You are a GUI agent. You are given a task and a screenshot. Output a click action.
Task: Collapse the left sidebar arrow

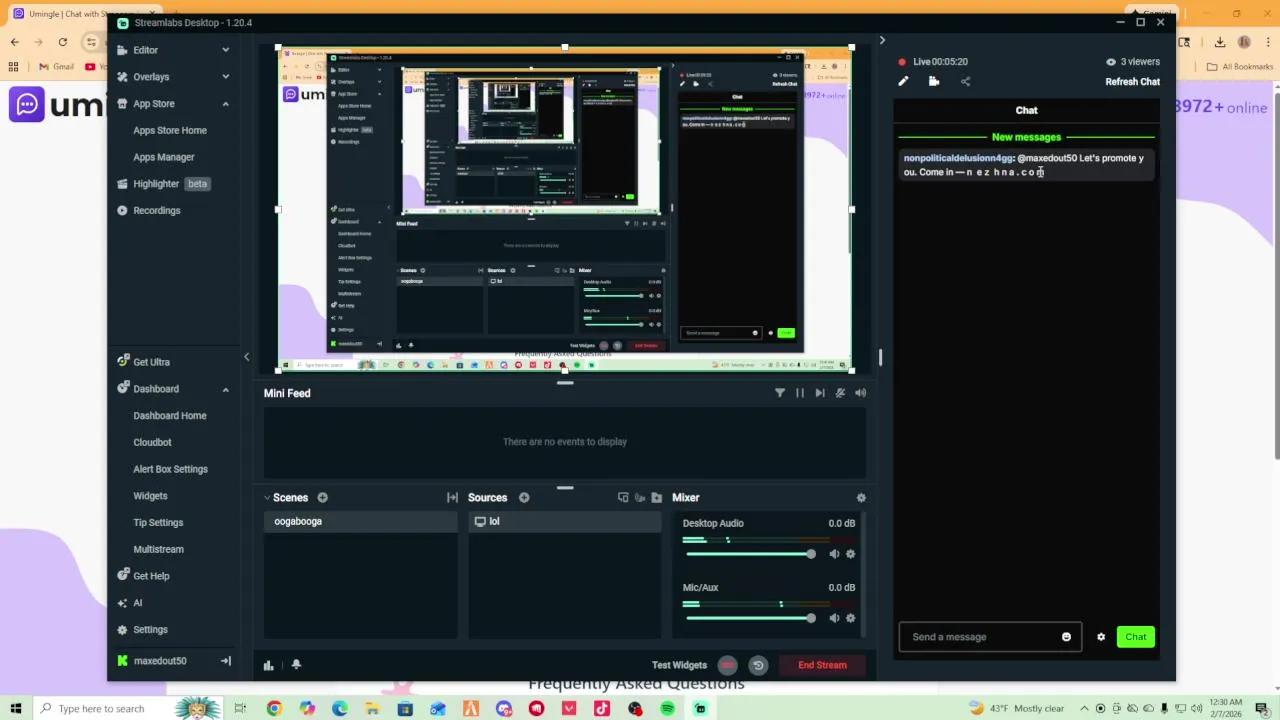click(x=246, y=357)
